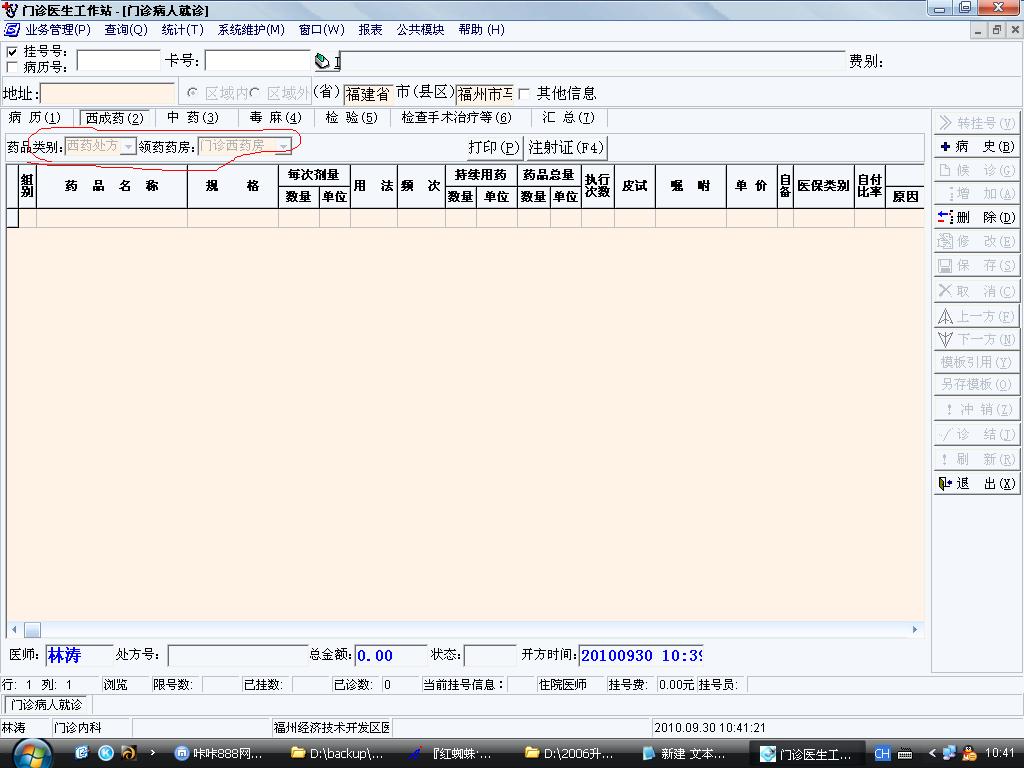
Task: Click the horizontal scrollbar thumb of the grid
Action: tap(33, 630)
